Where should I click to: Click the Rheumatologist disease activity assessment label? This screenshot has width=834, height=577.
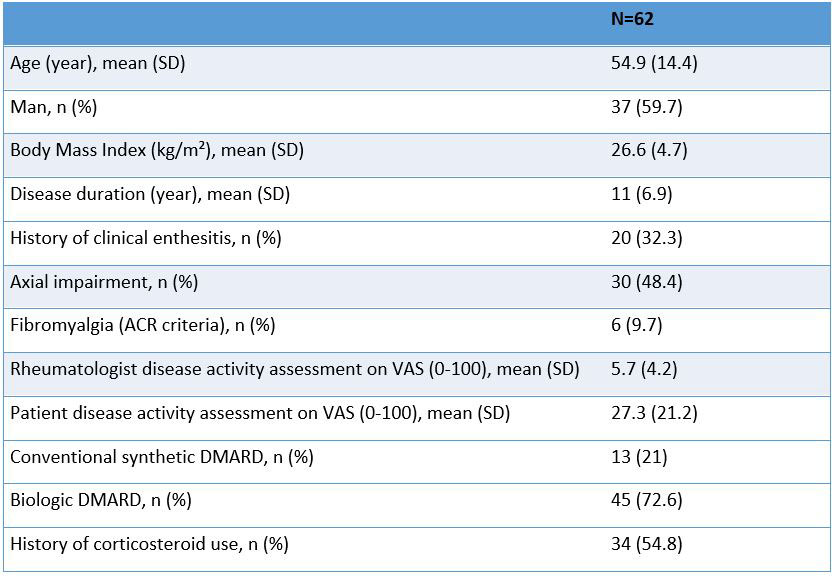click(295, 369)
